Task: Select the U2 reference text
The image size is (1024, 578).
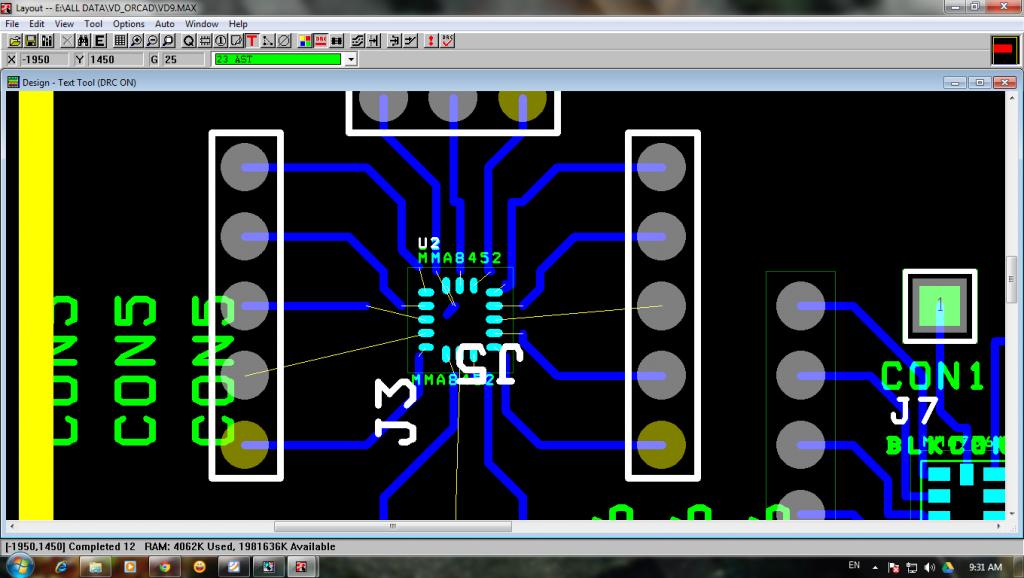Action: click(429, 244)
